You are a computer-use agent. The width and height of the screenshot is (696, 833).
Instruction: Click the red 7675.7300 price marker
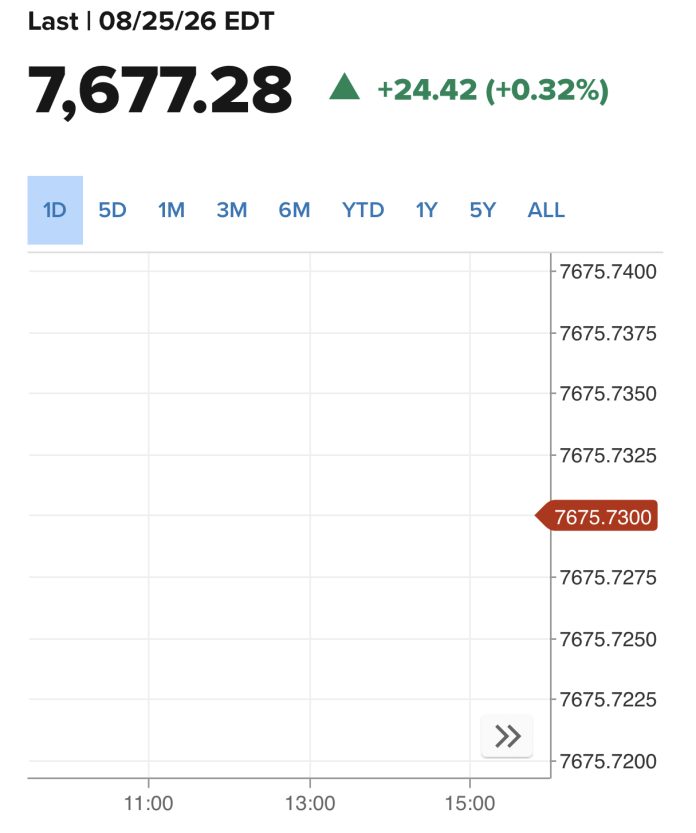[597, 516]
